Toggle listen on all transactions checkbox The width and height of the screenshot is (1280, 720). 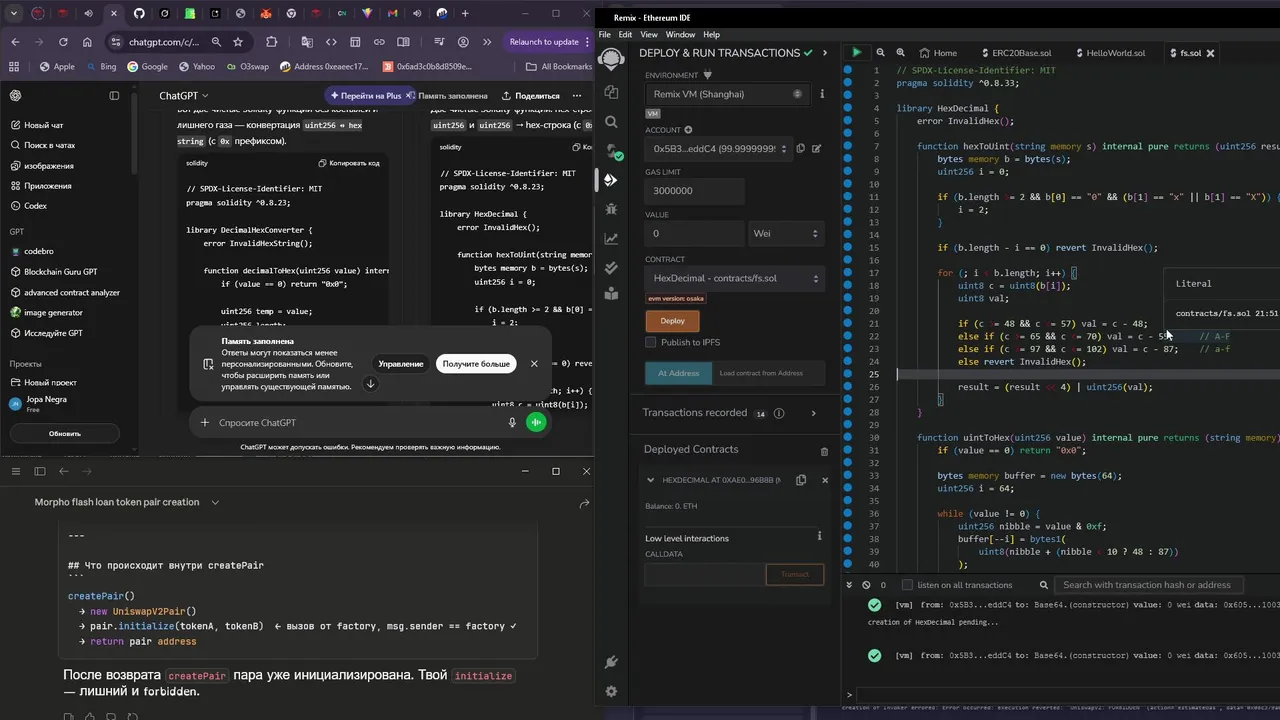click(x=907, y=585)
